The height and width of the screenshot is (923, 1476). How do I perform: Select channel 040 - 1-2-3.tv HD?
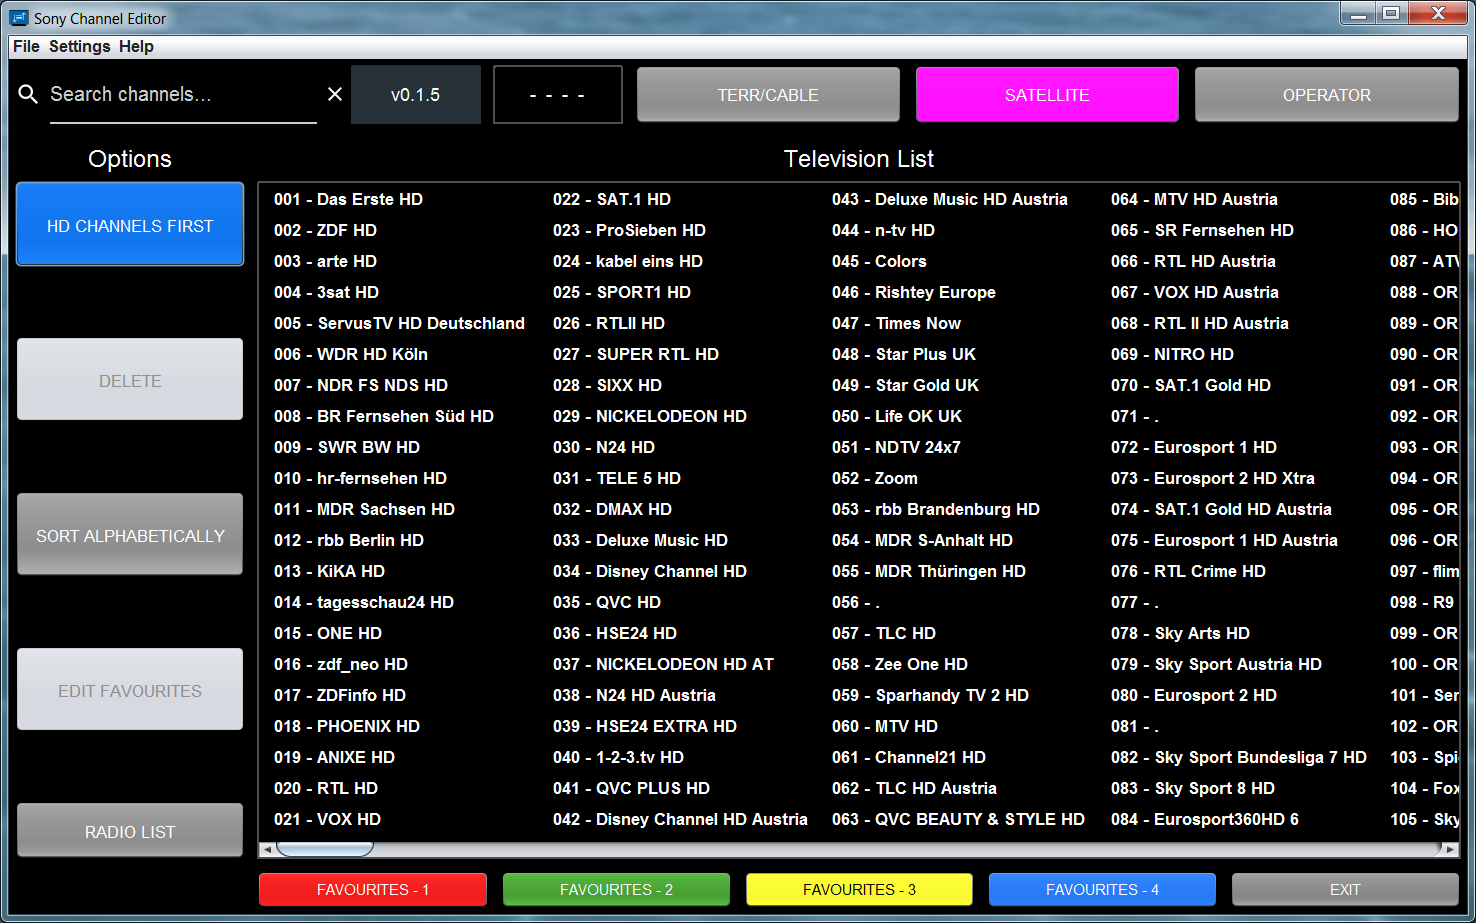point(618,757)
